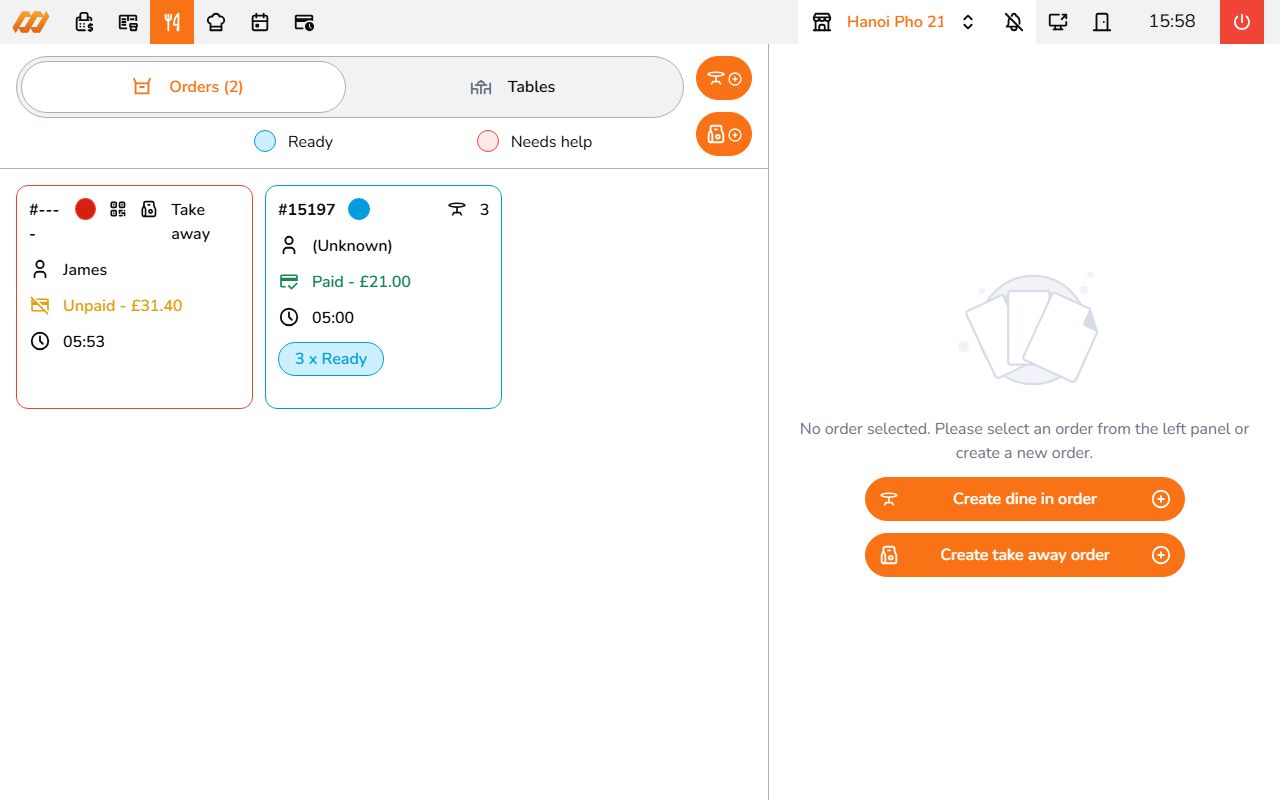
Task: Click the unpaid card icon on James order
Action: coord(40,305)
